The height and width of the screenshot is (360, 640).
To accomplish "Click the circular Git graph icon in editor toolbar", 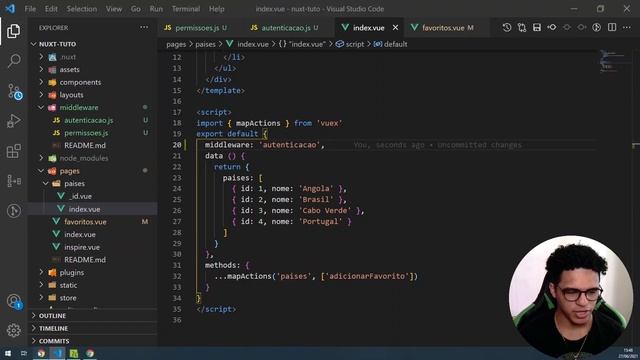I will [597, 27].
